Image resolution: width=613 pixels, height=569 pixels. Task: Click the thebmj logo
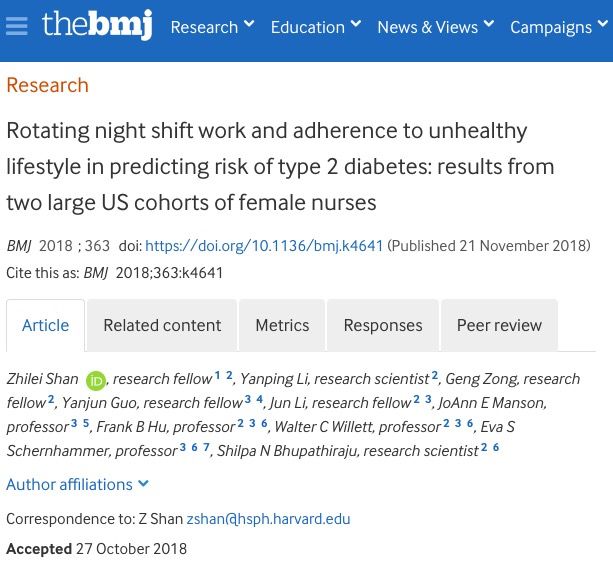[97, 25]
